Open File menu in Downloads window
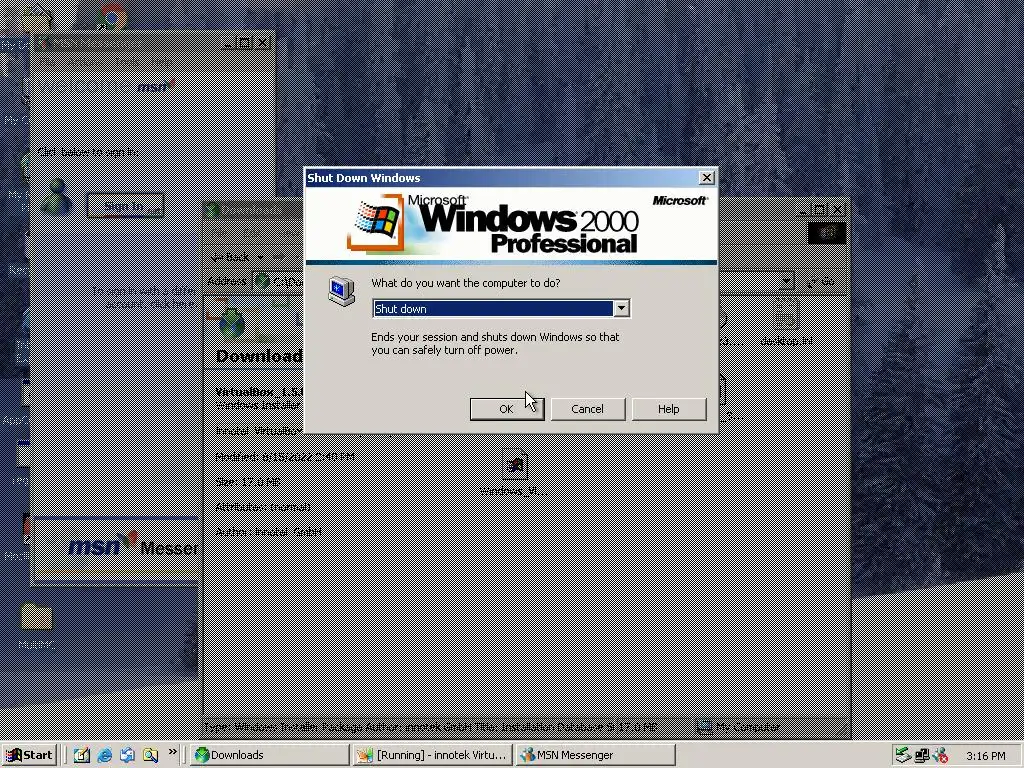This screenshot has width=1024, height=768. [x=219, y=232]
